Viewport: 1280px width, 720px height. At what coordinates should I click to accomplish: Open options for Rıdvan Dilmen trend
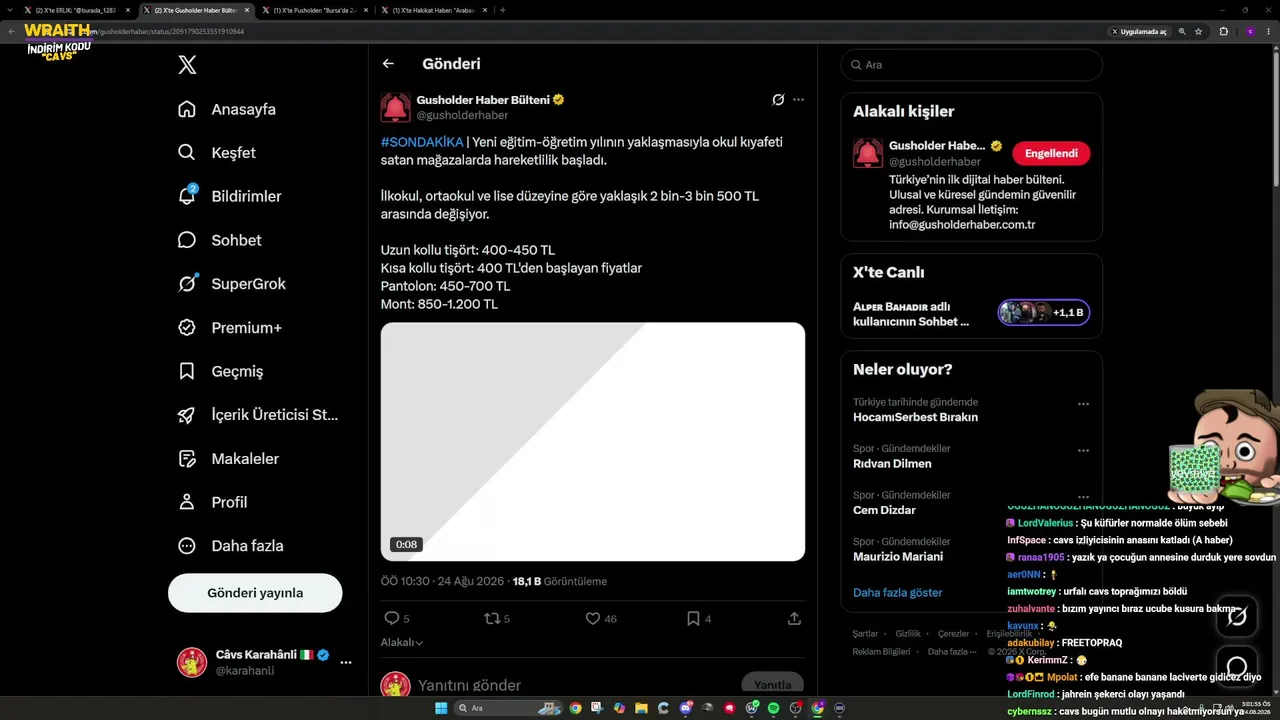[x=1083, y=451]
